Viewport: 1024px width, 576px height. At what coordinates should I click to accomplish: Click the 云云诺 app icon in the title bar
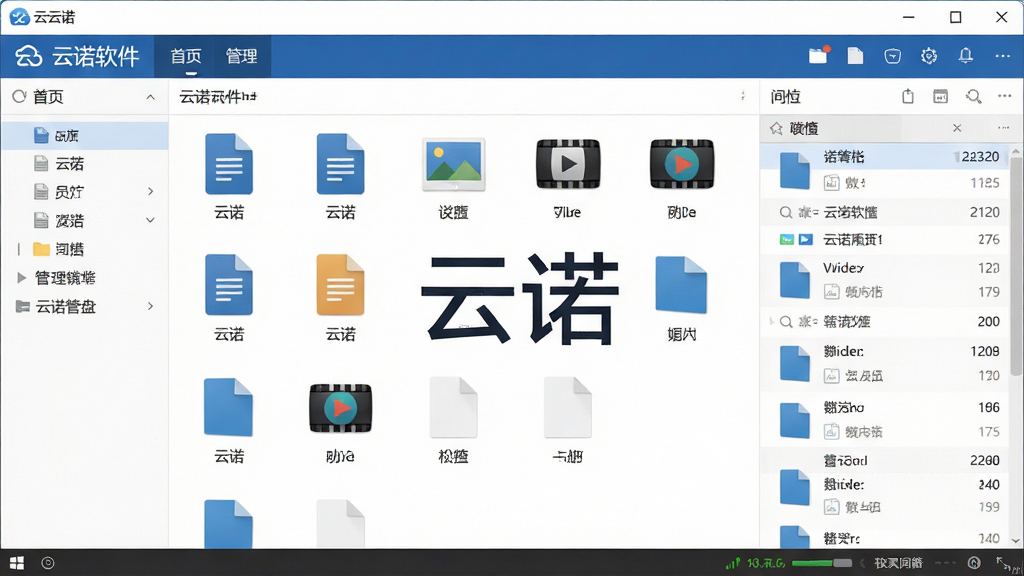(x=20, y=17)
